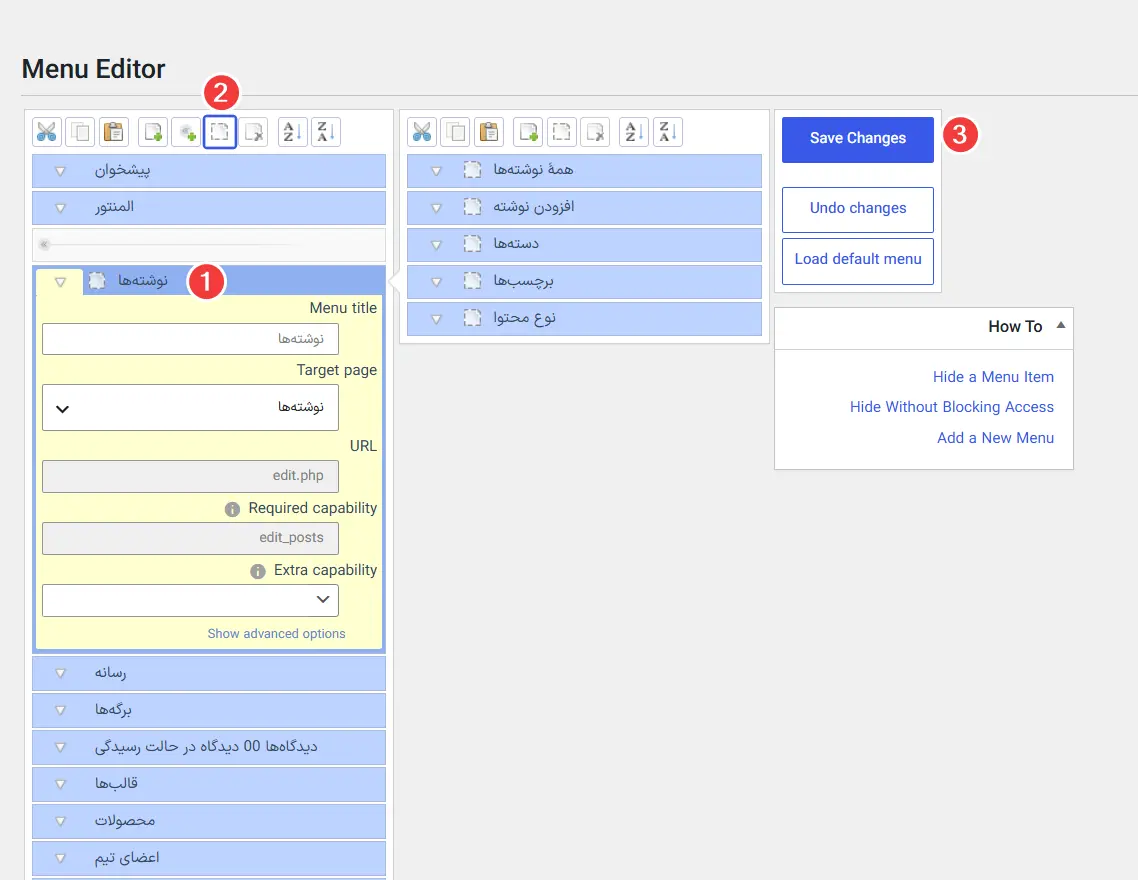
Task: Click the Undo changes button
Action: pyautogui.click(x=858, y=210)
